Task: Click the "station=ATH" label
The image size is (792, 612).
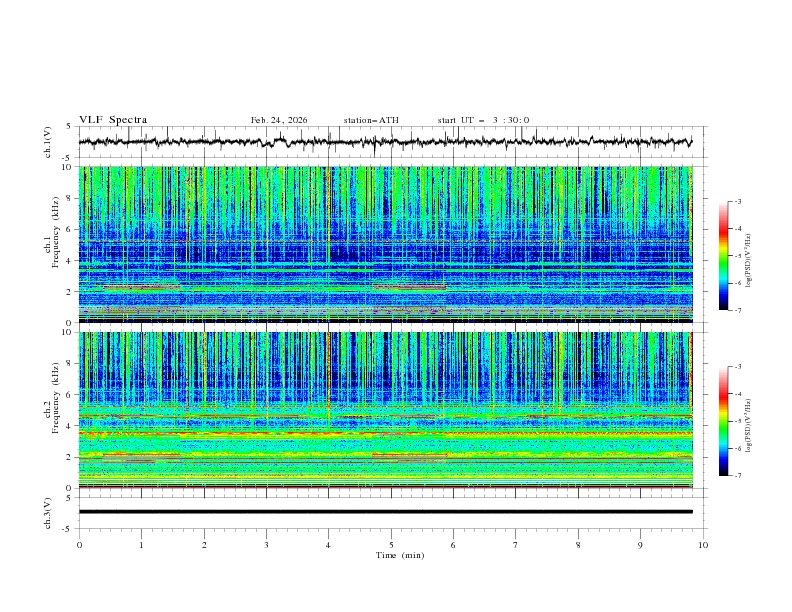Action: [x=371, y=120]
